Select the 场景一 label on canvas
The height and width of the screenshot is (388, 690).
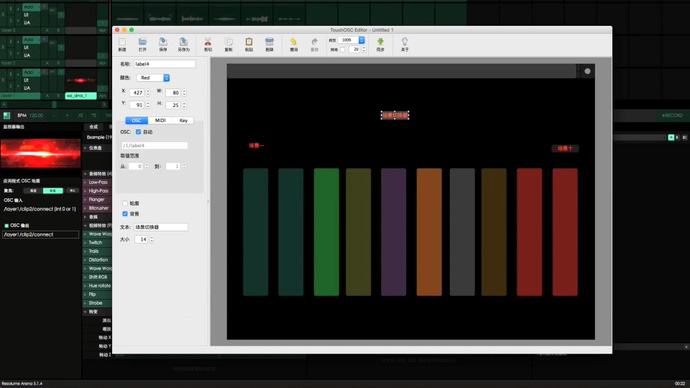point(257,146)
